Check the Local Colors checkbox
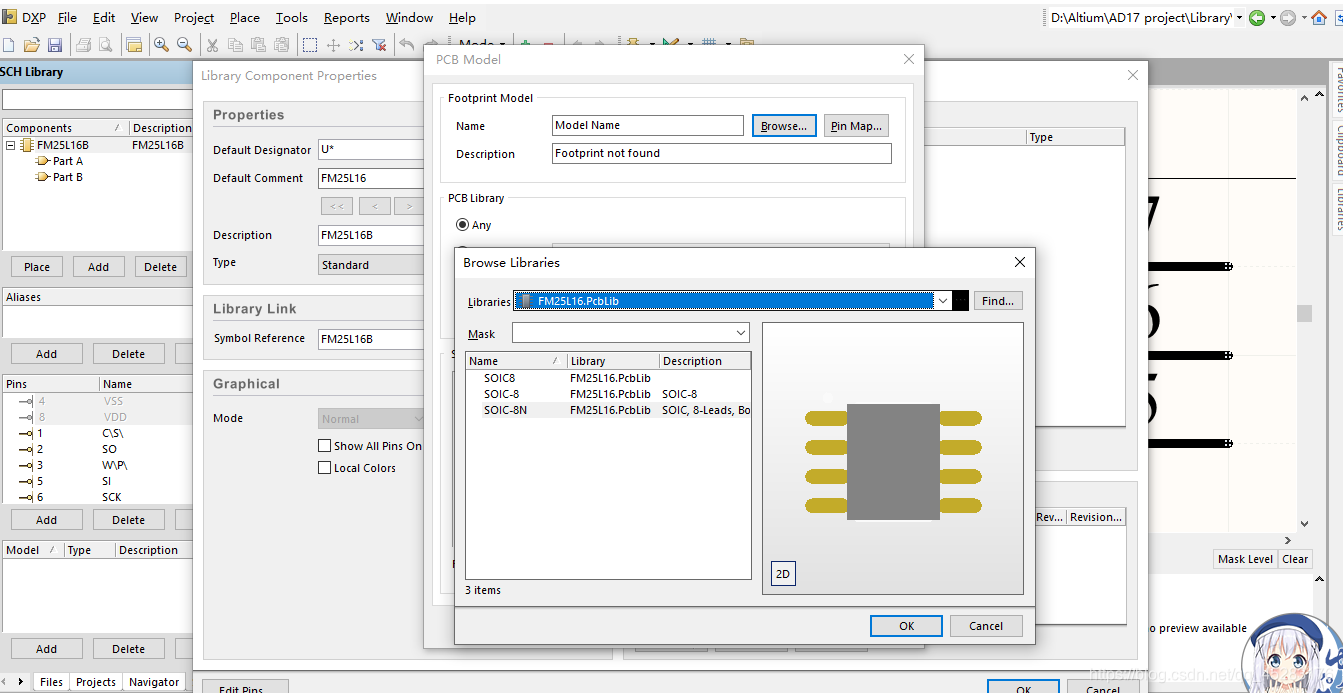This screenshot has width=1343, height=693. click(x=324, y=468)
